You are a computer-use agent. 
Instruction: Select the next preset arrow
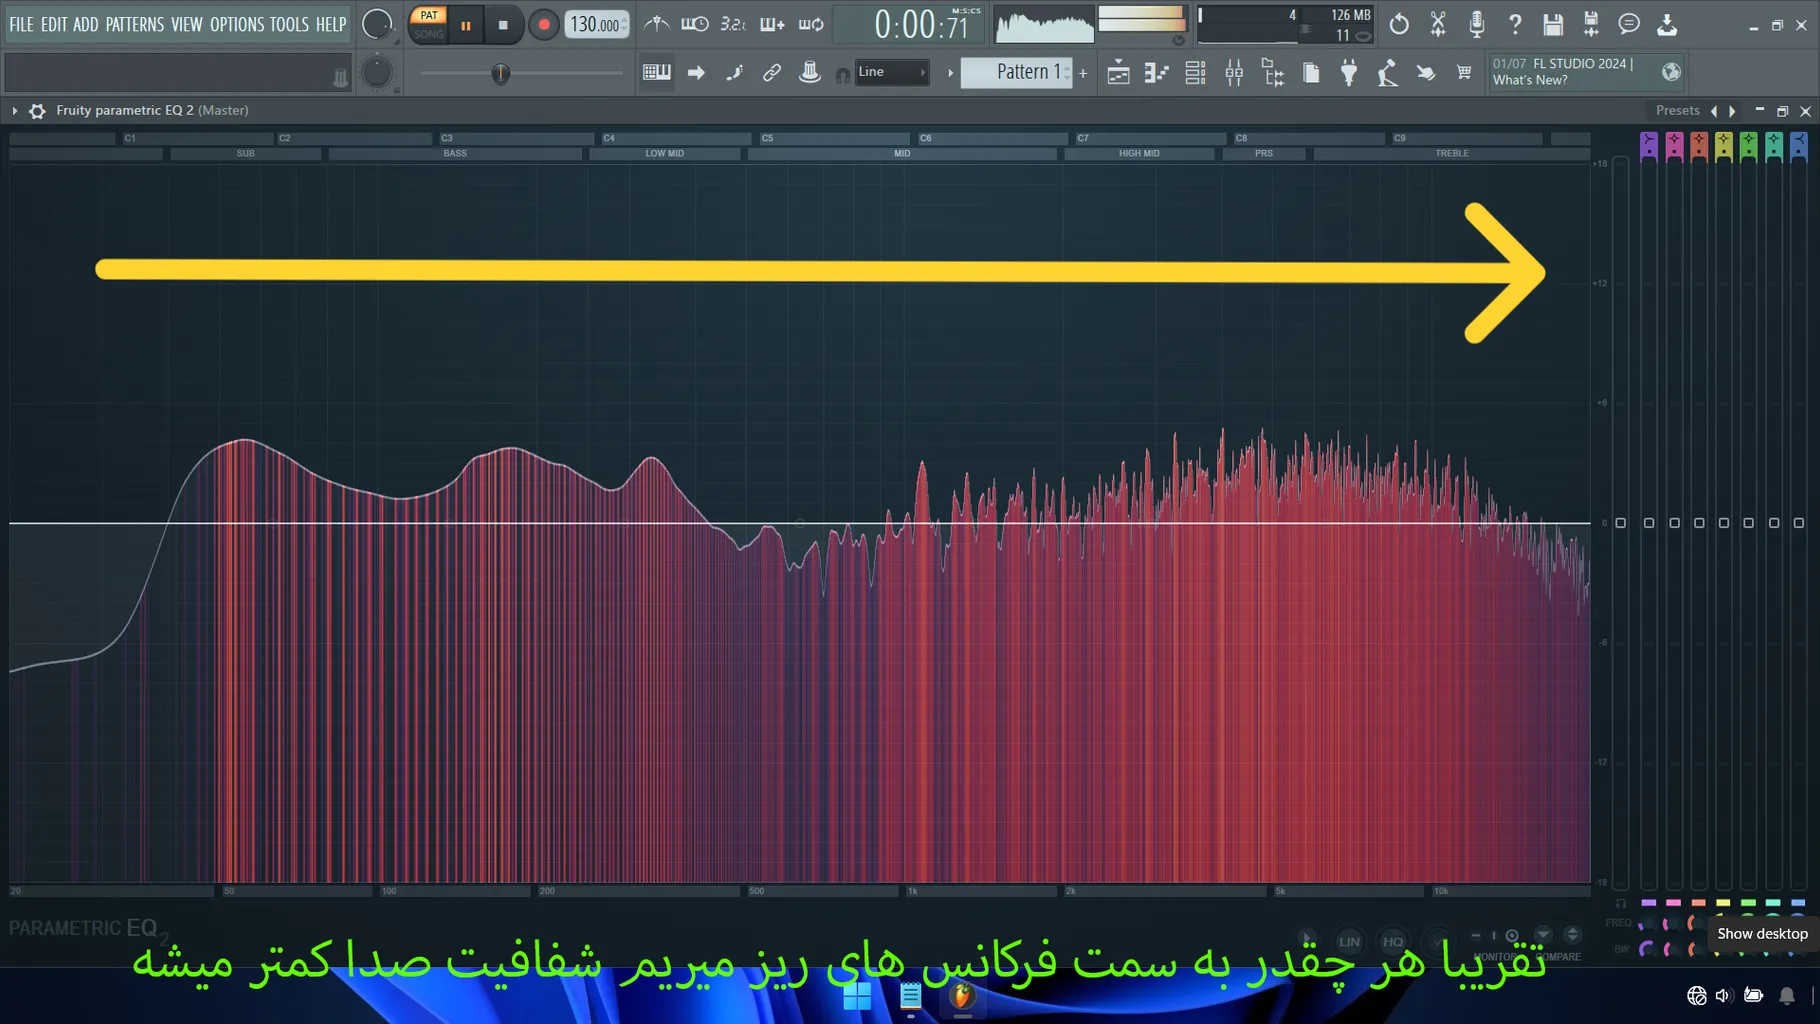coord(1732,111)
